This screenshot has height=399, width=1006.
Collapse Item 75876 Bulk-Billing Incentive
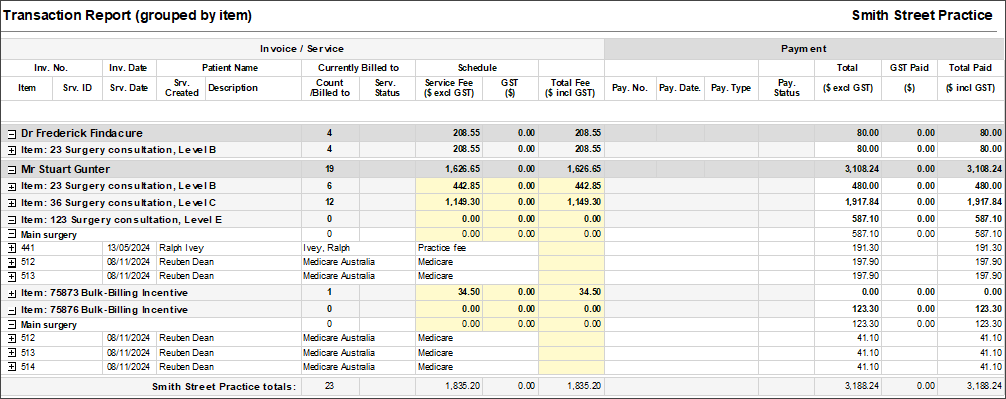click(x=11, y=310)
